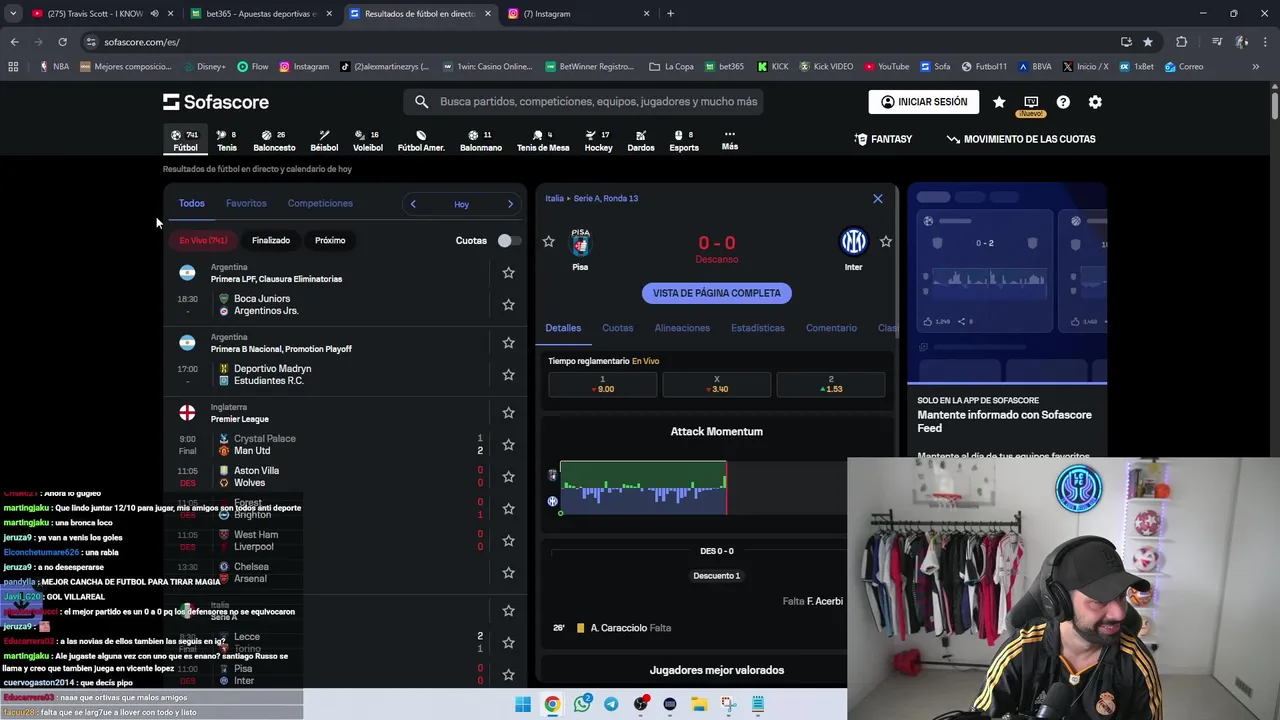Screen dimensions: 1280x720
Task: Show more bookmarks with the chevron
Action: click(1256, 67)
